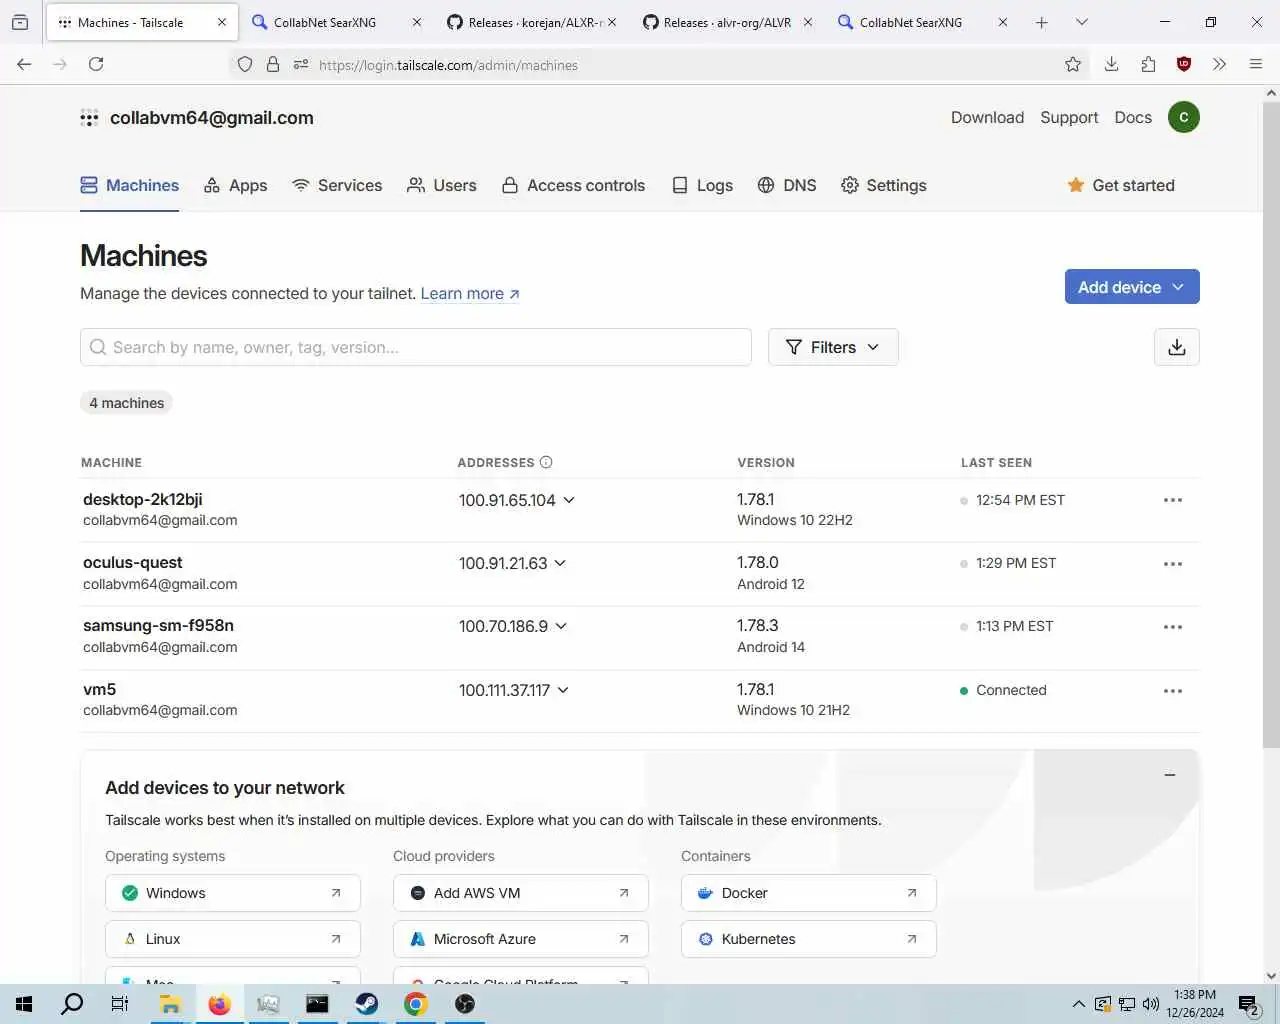This screenshot has height=1024, width=1280.
Task: Show hidden system tray icons
Action: pyautogui.click(x=1078, y=1004)
